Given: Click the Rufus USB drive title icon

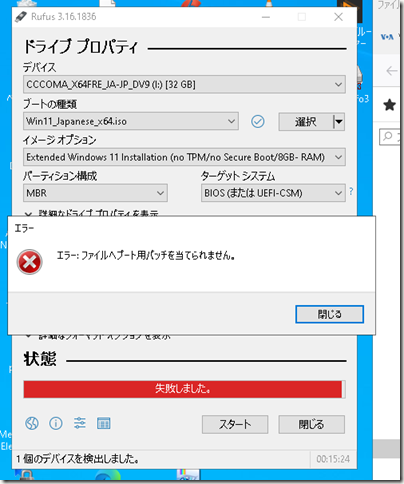Looking at the screenshot, I should tap(21, 17).
